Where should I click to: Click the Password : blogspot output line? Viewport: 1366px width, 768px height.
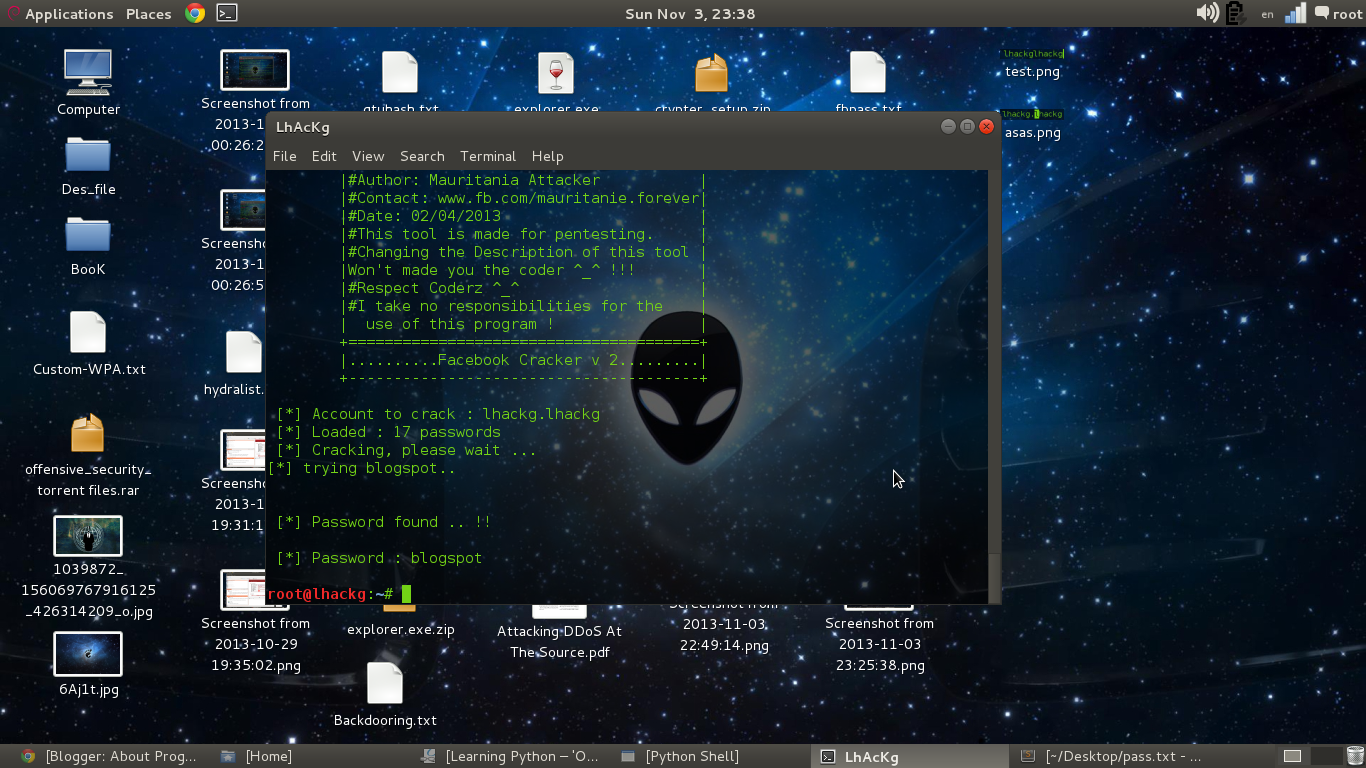coord(379,558)
